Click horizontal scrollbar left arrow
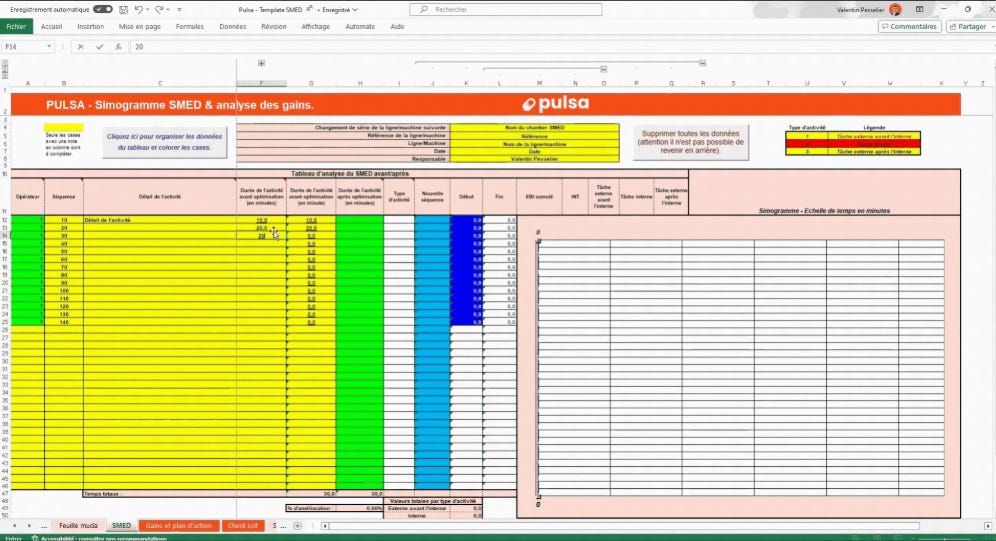This screenshot has height=541, width=996. [325, 526]
